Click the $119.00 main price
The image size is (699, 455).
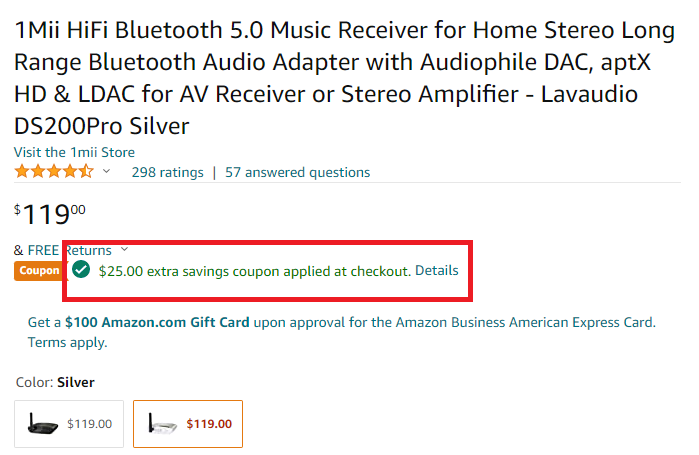click(50, 214)
